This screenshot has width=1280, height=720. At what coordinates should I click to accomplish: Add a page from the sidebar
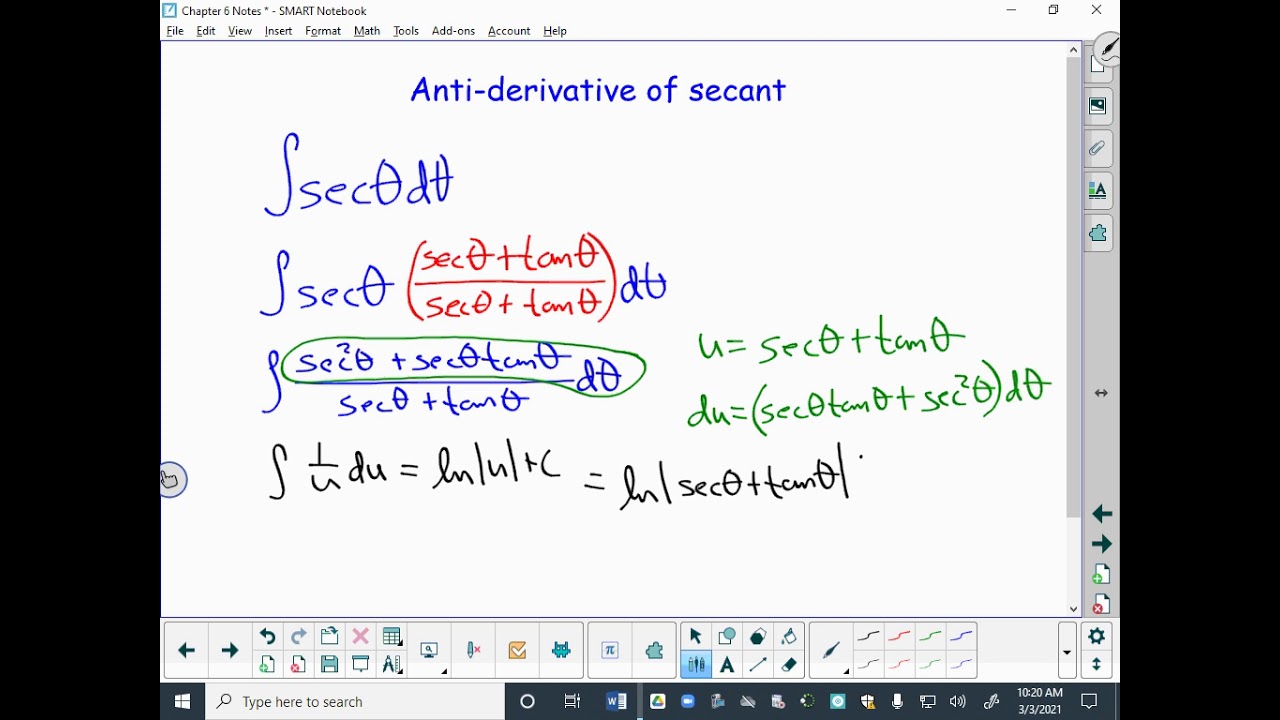(x=1099, y=575)
